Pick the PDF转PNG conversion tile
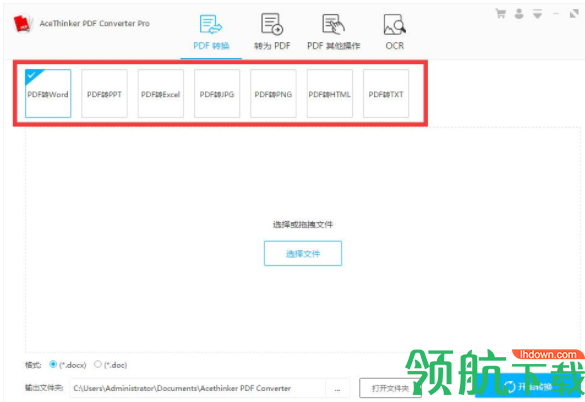This screenshot has height=402, width=585. tap(273, 94)
